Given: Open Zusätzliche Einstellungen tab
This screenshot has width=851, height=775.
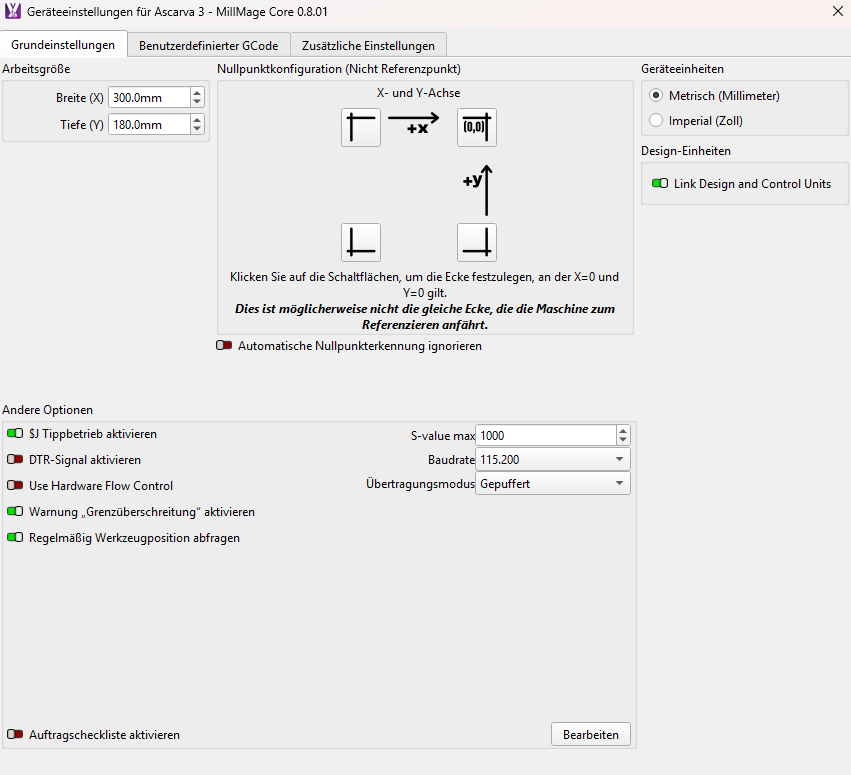Looking at the screenshot, I should [x=368, y=45].
